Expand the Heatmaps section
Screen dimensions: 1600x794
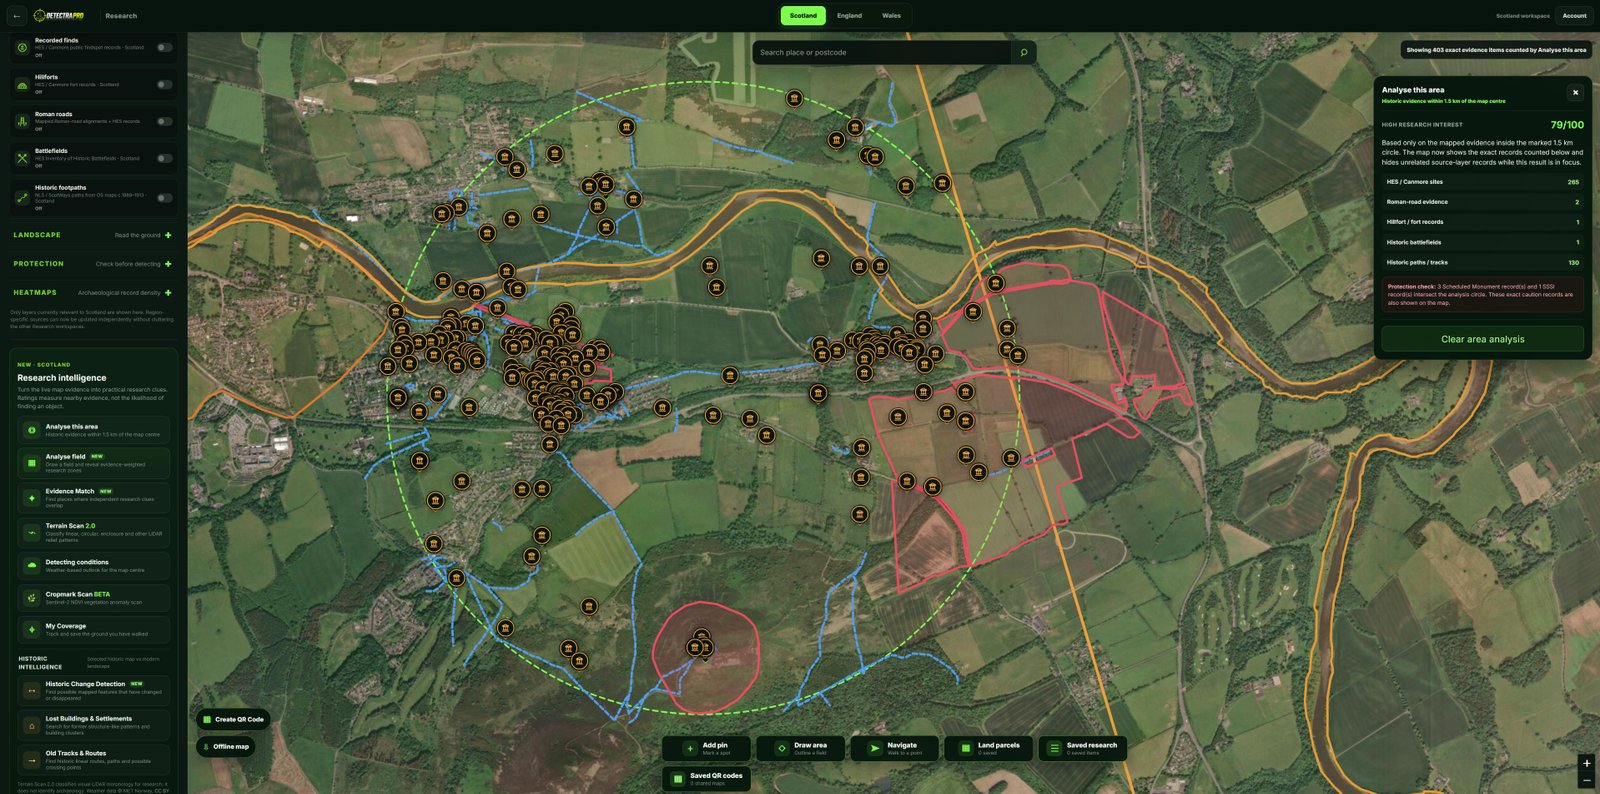(x=92, y=293)
